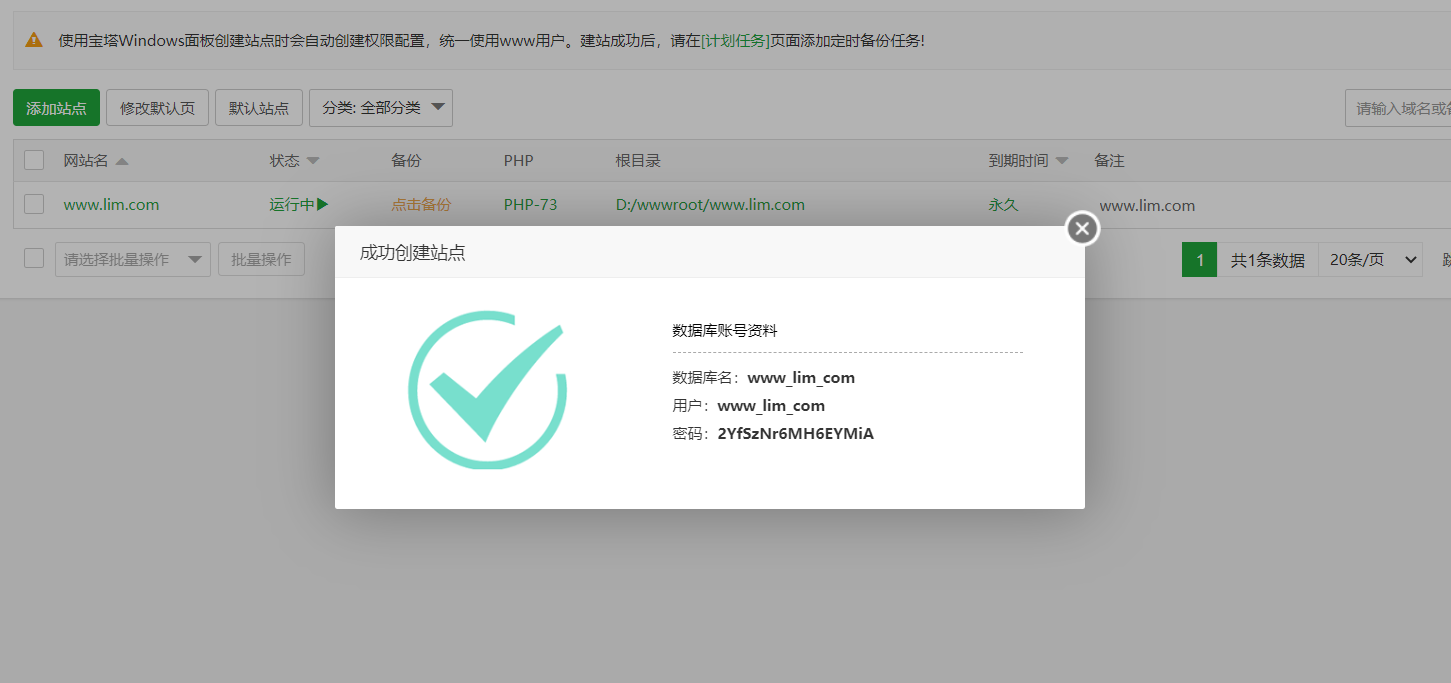Image resolution: width=1451 pixels, height=683 pixels.
Task: Click the 修改默认页 button
Action: (x=157, y=108)
